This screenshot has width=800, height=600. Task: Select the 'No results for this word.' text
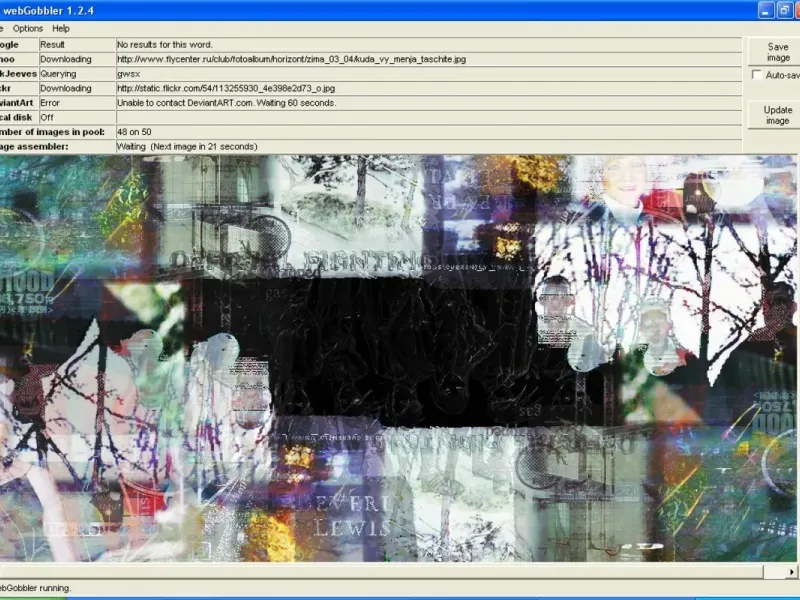pos(165,45)
